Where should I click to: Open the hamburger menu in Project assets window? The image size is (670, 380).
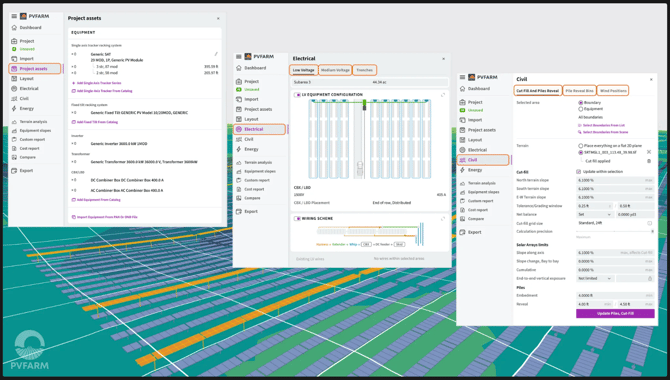14,16
